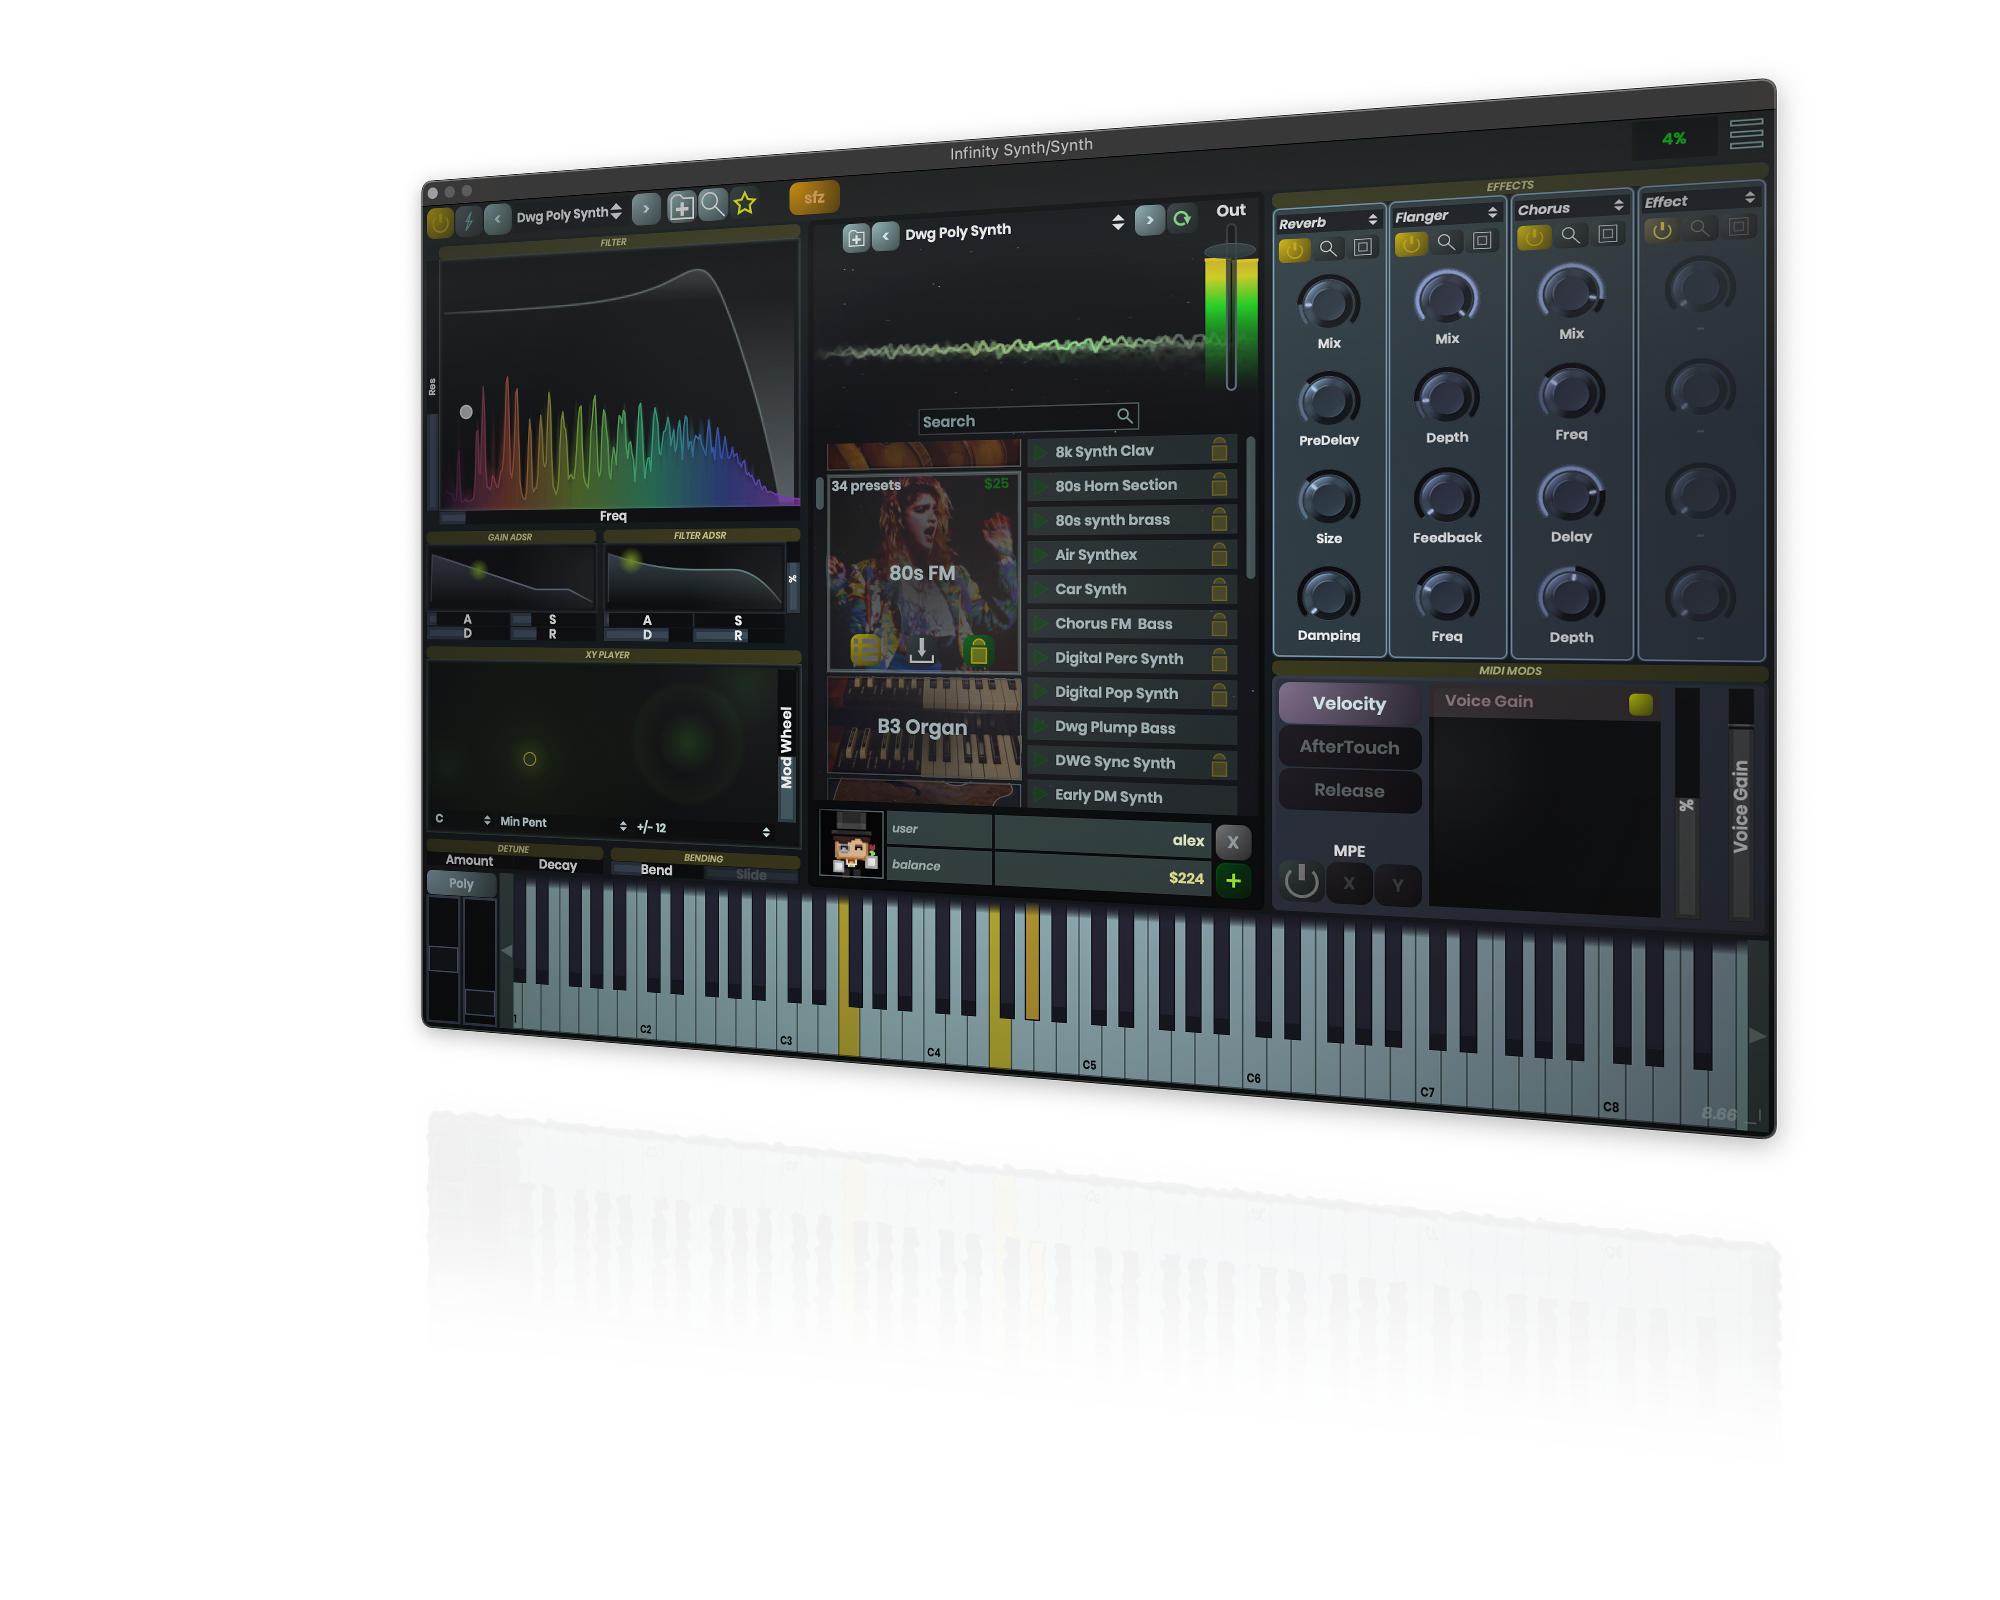Select the AfterTouch MIDI mod tab
This screenshot has height=1600, width=2000.
[x=1349, y=747]
